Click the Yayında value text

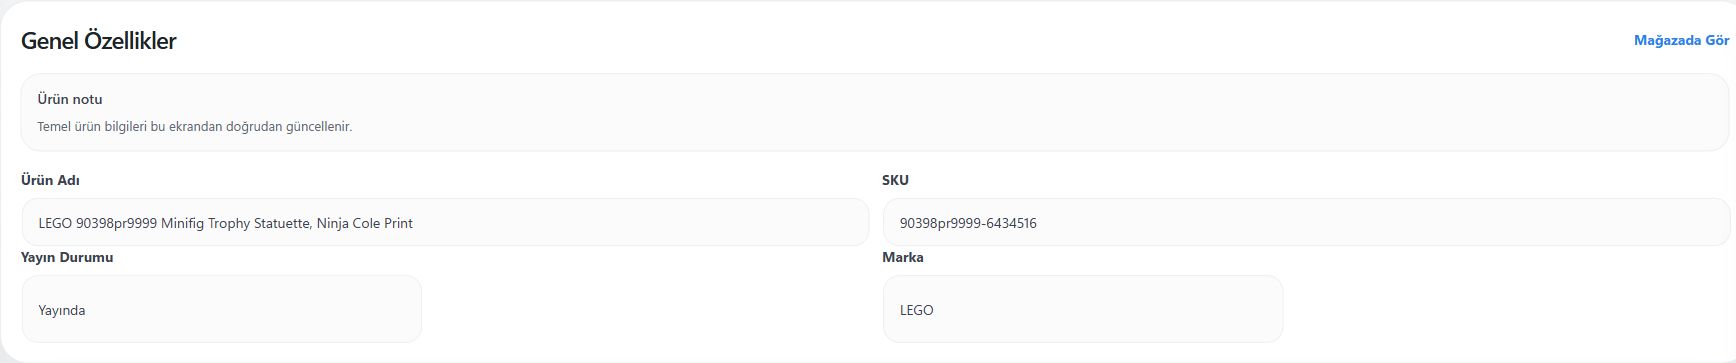[62, 310]
